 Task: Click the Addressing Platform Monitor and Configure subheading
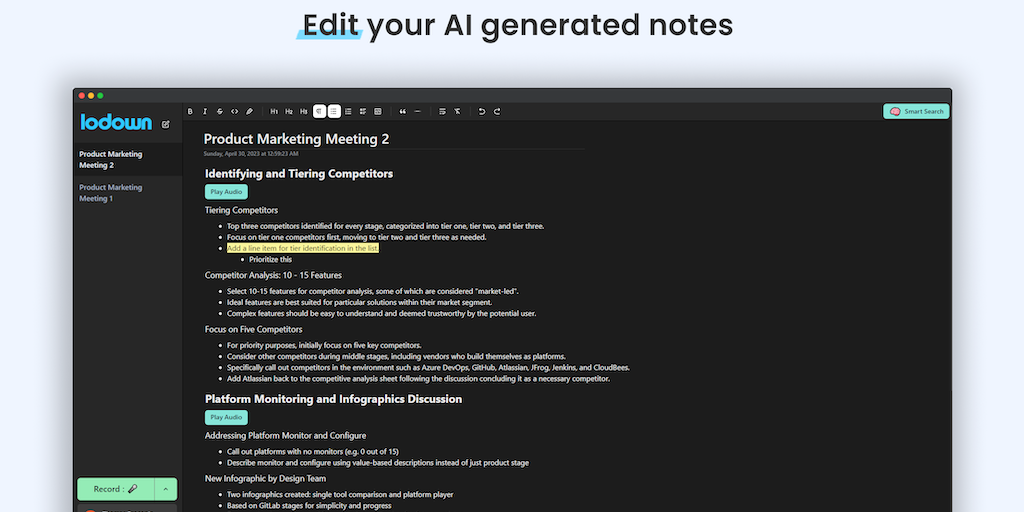285,436
